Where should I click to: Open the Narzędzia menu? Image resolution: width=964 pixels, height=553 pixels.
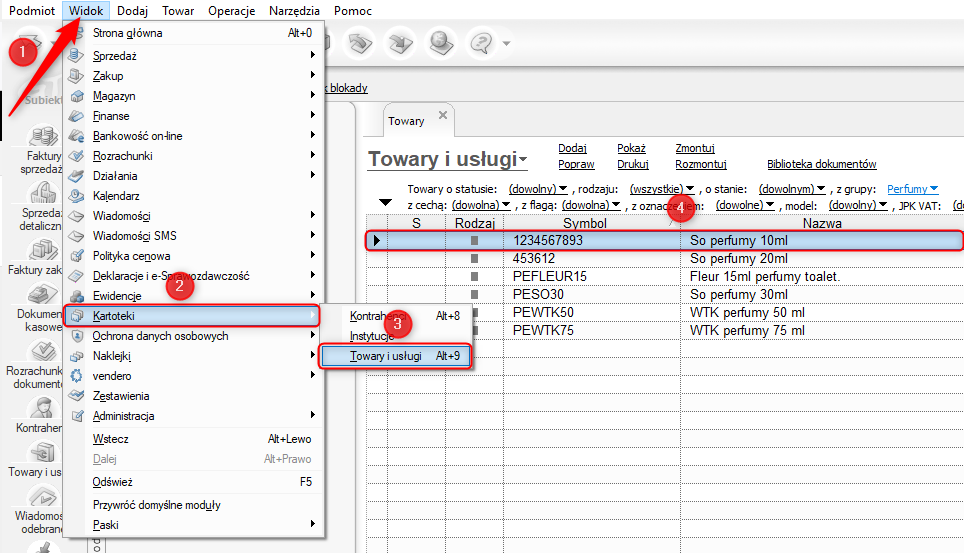294,10
